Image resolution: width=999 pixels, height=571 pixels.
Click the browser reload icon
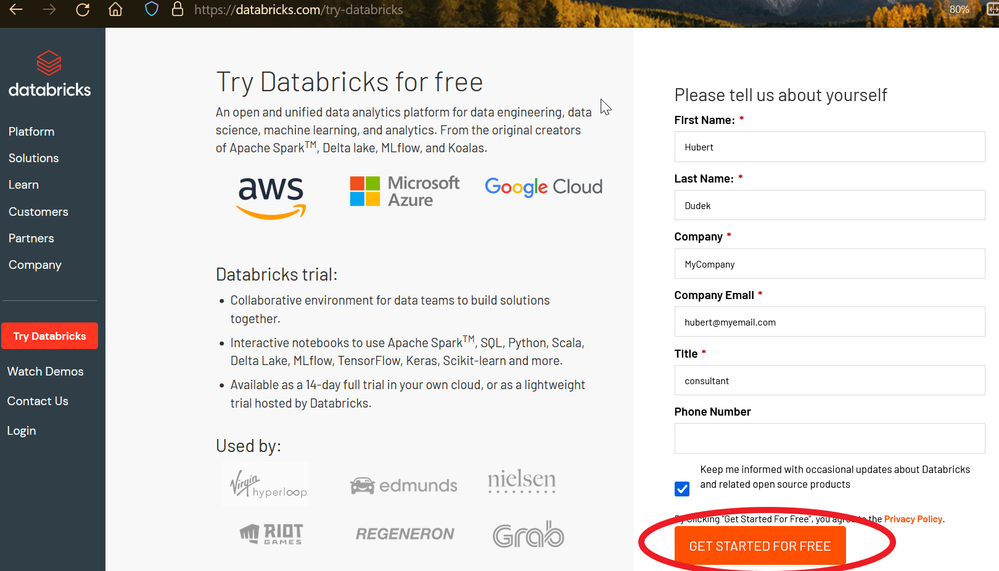(83, 10)
